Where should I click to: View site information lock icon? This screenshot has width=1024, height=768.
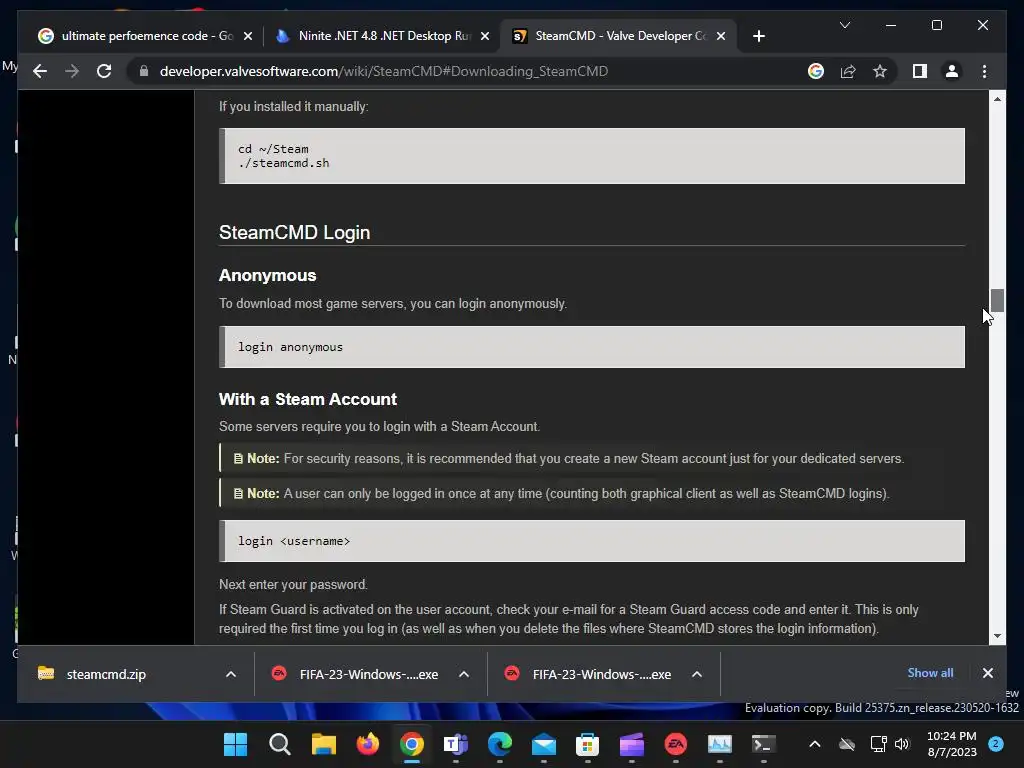(x=144, y=71)
